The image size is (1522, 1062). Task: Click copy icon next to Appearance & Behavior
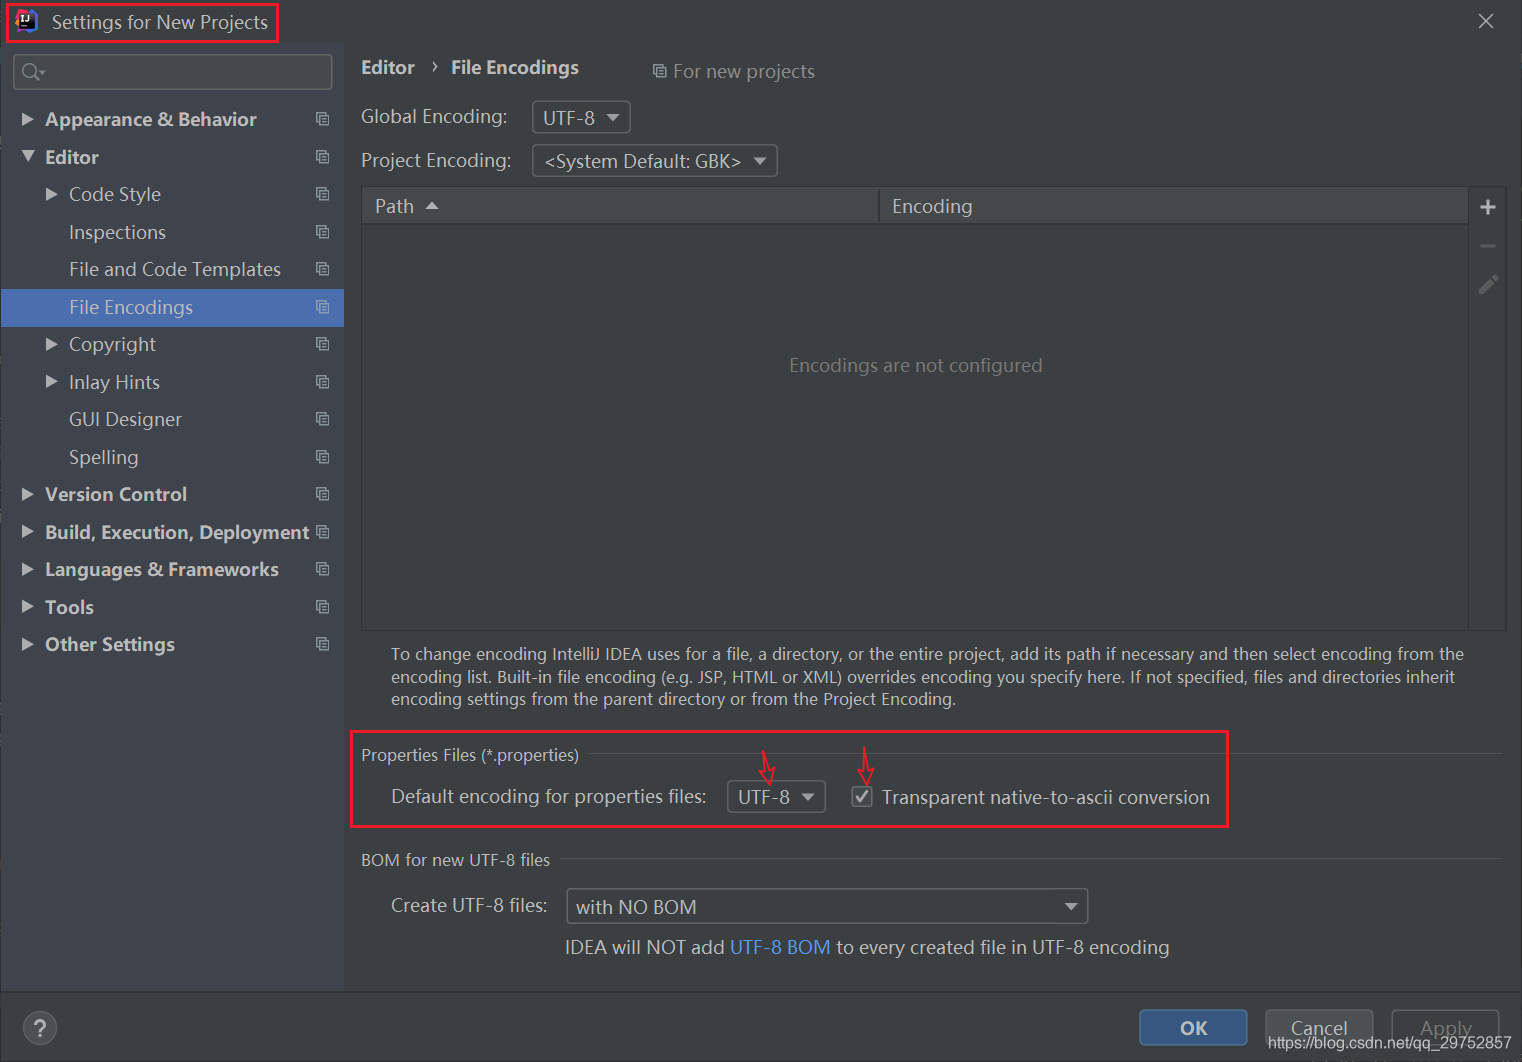click(322, 119)
